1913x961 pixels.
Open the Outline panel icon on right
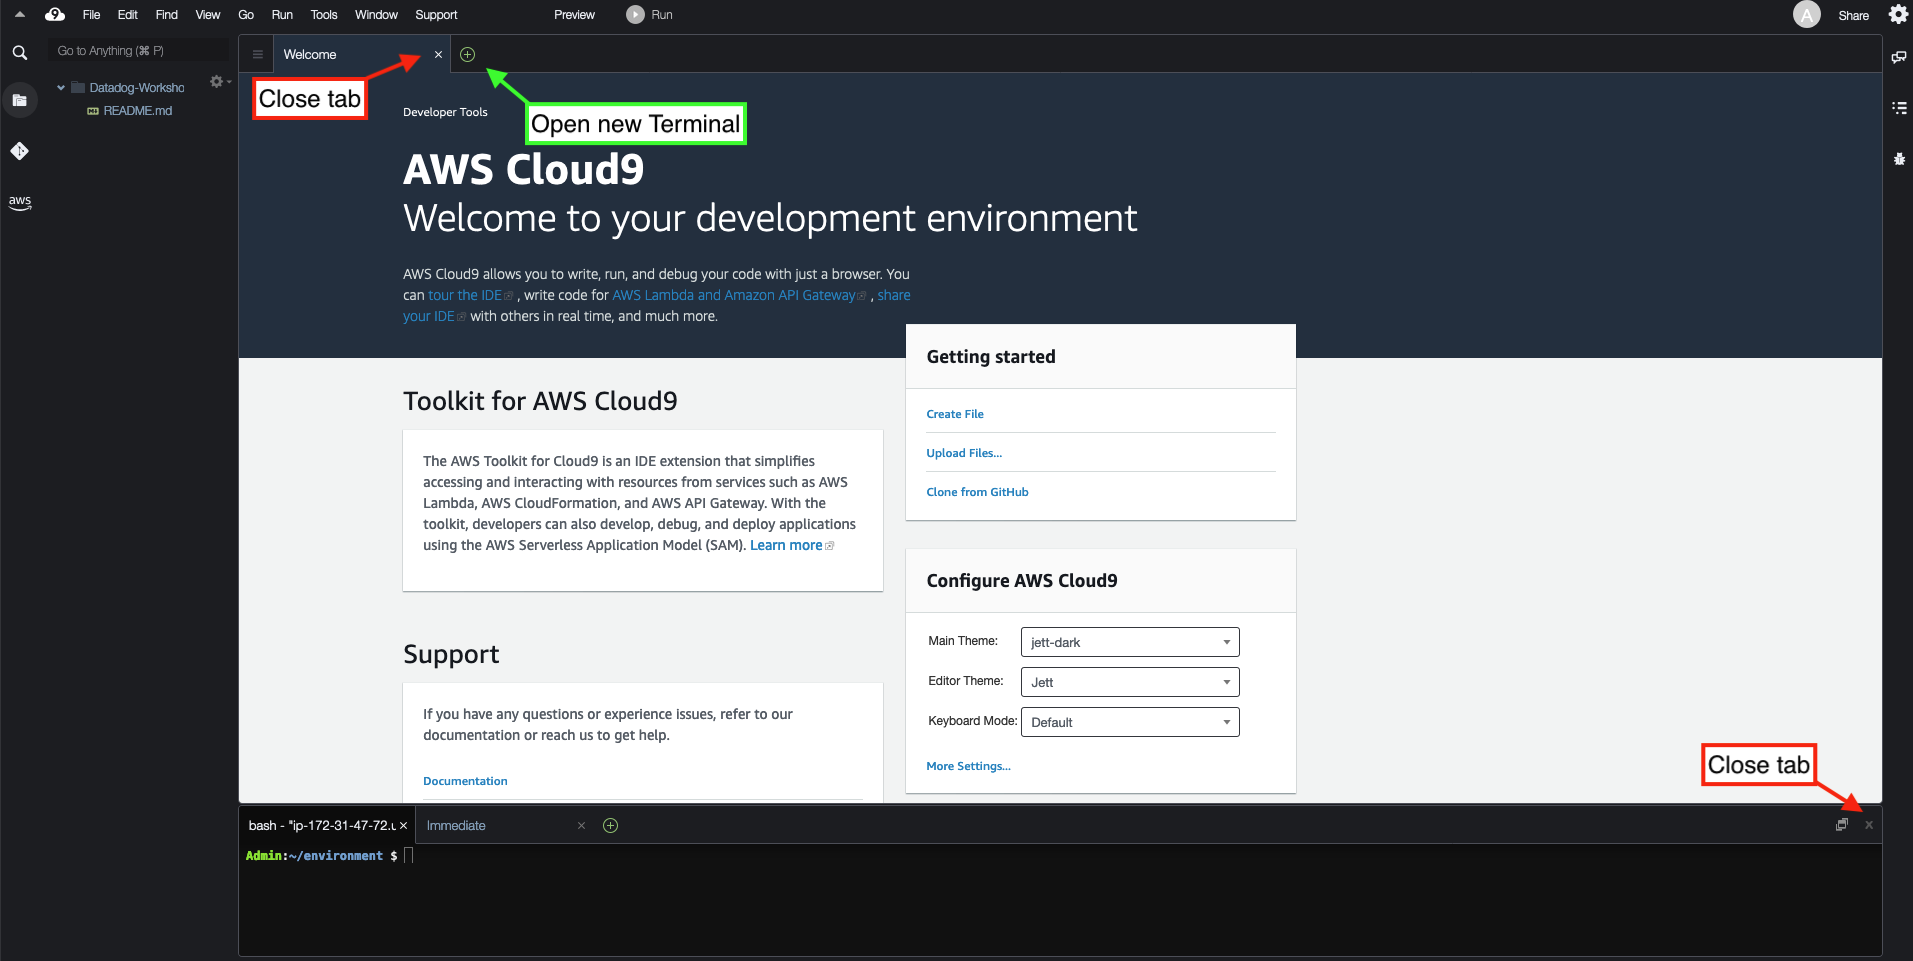click(x=1898, y=108)
